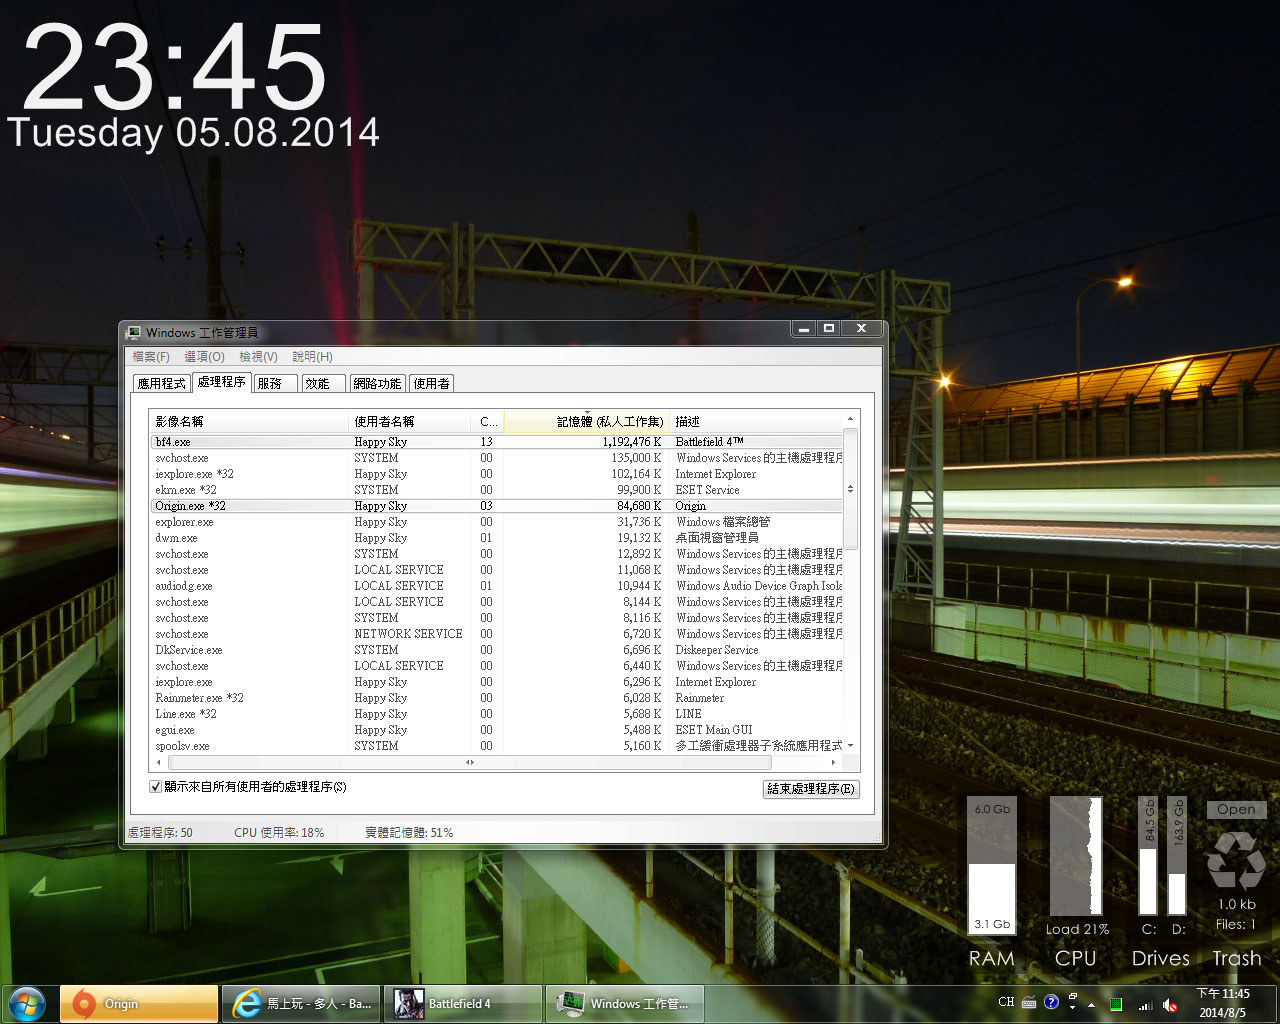Sort by the memory column header
Viewport: 1280px width, 1024px height.
(x=588, y=422)
